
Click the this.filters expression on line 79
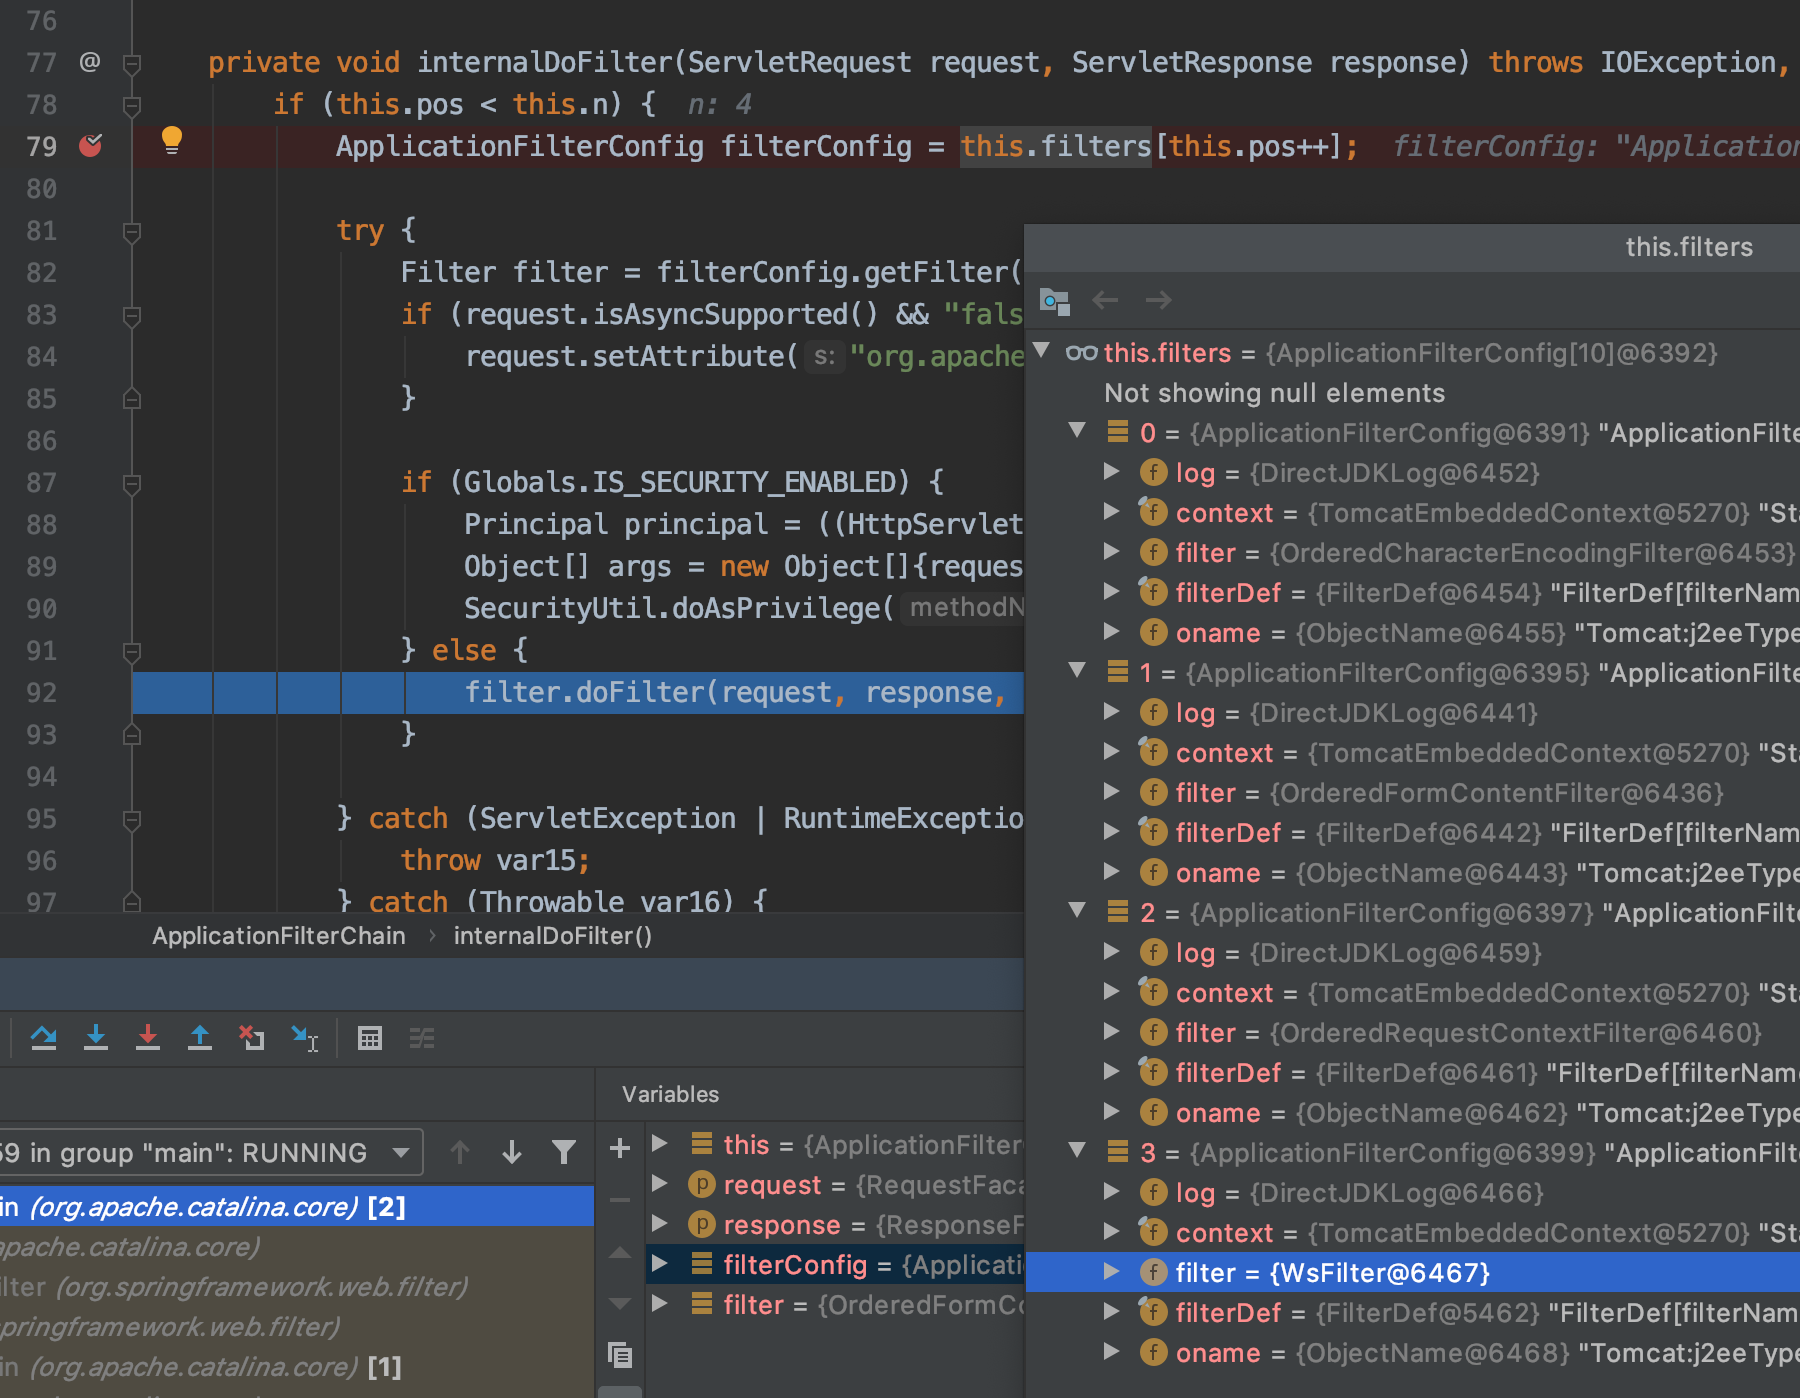click(1056, 146)
